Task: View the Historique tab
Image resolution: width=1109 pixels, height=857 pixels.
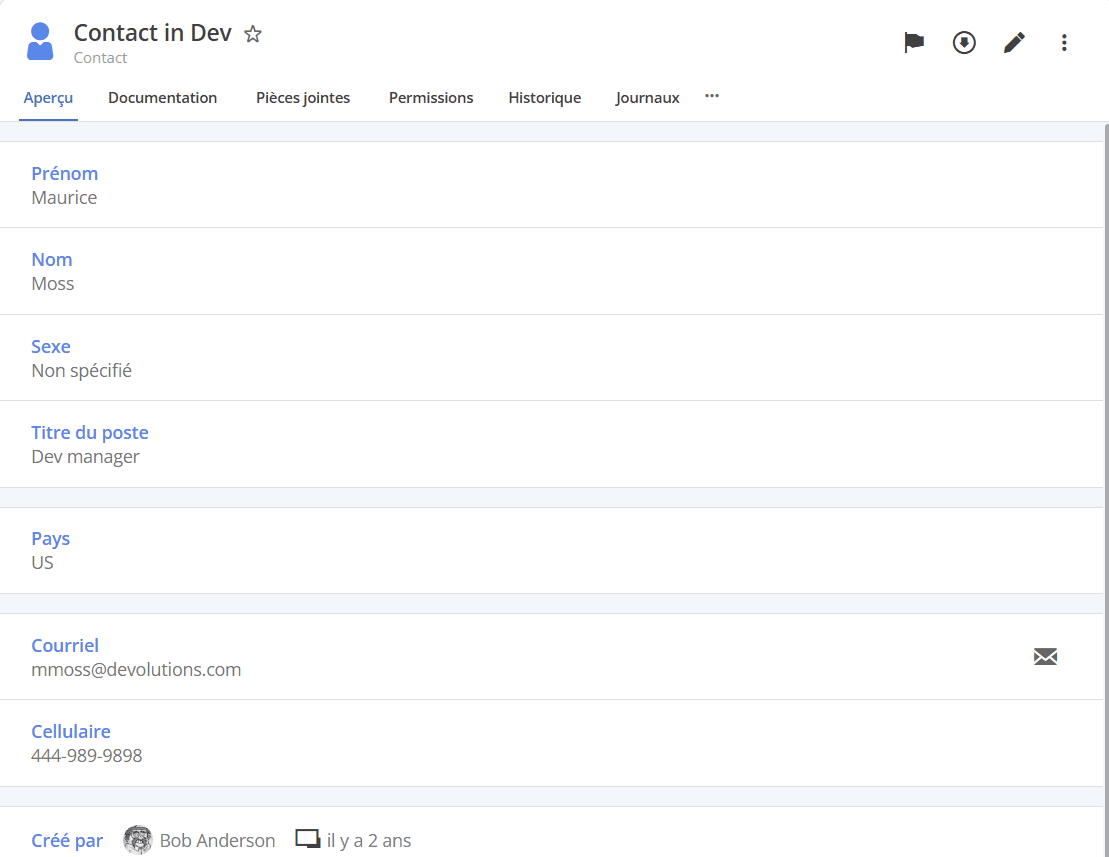Action: pos(544,98)
